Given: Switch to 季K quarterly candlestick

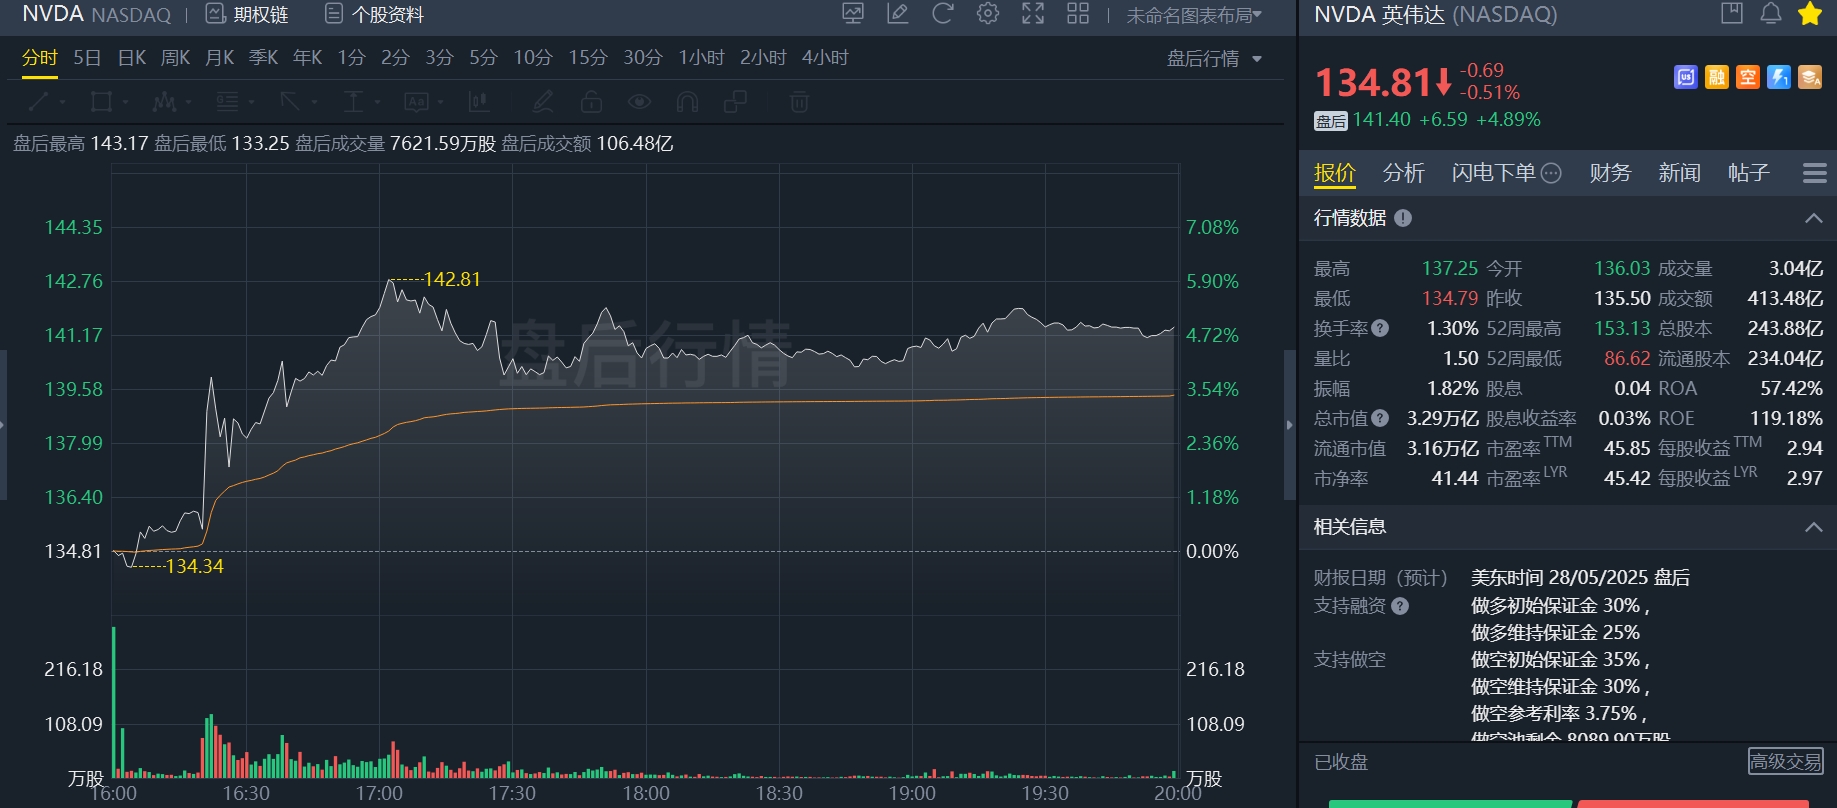Looking at the screenshot, I should click(263, 58).
